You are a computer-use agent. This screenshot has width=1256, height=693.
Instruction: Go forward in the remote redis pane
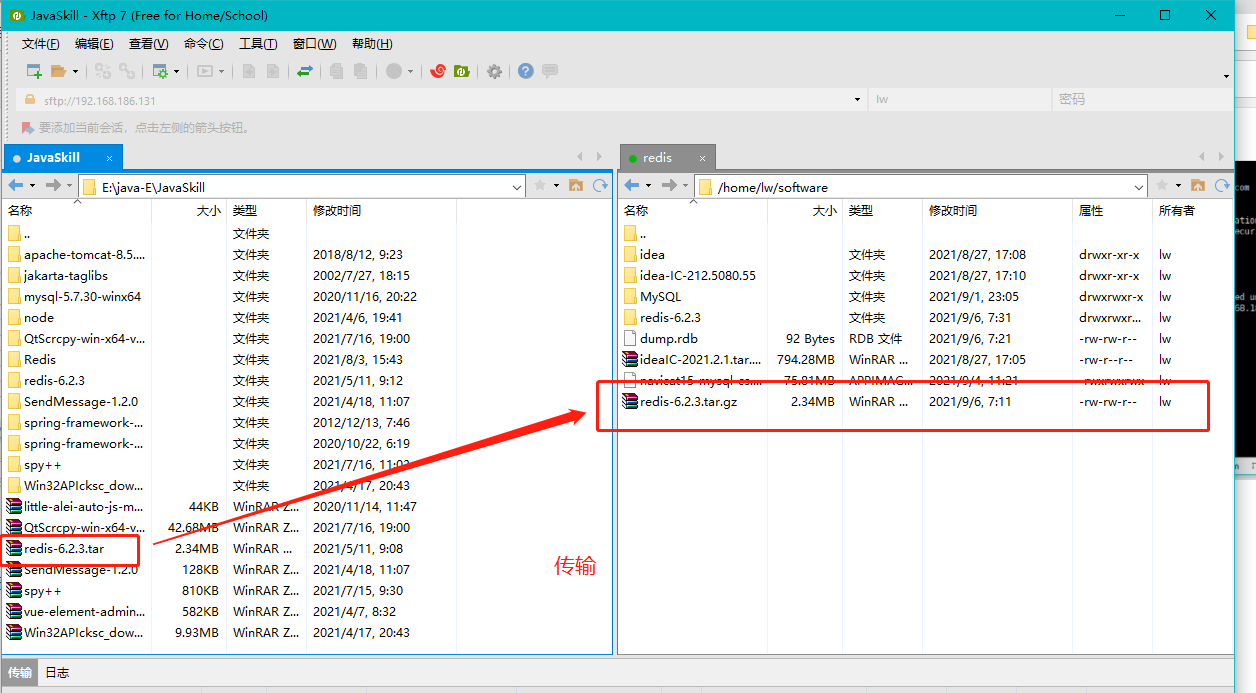[670, 186]
